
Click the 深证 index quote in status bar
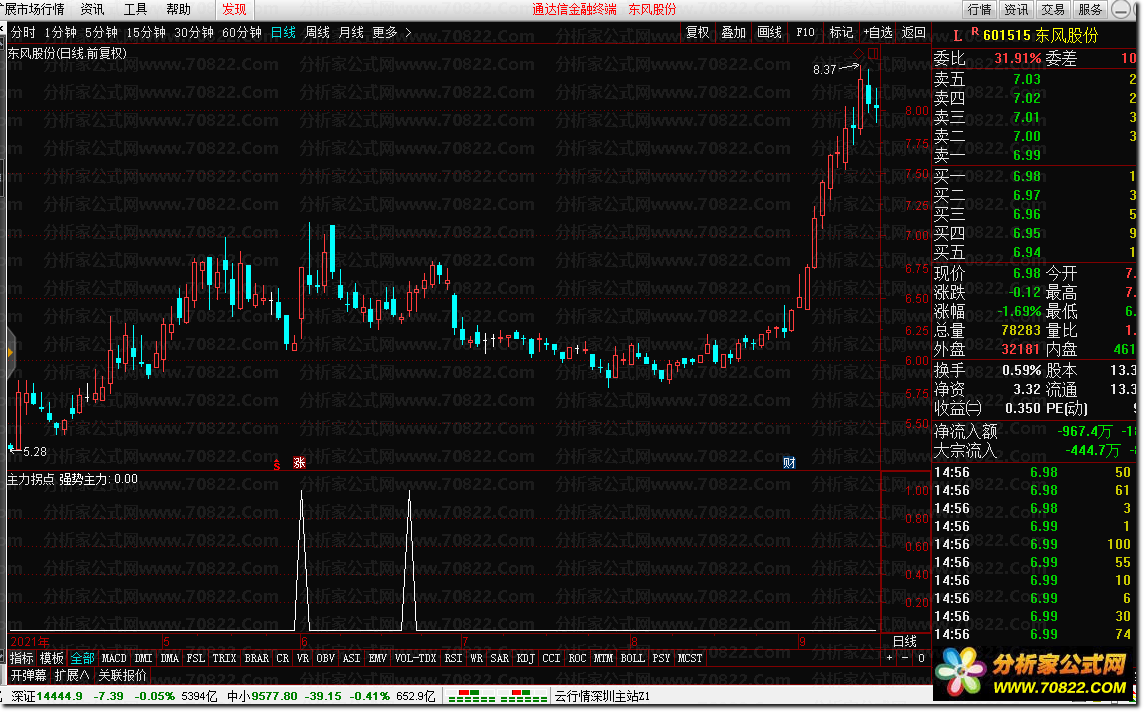pyautogui.click(x=114, y=697)
